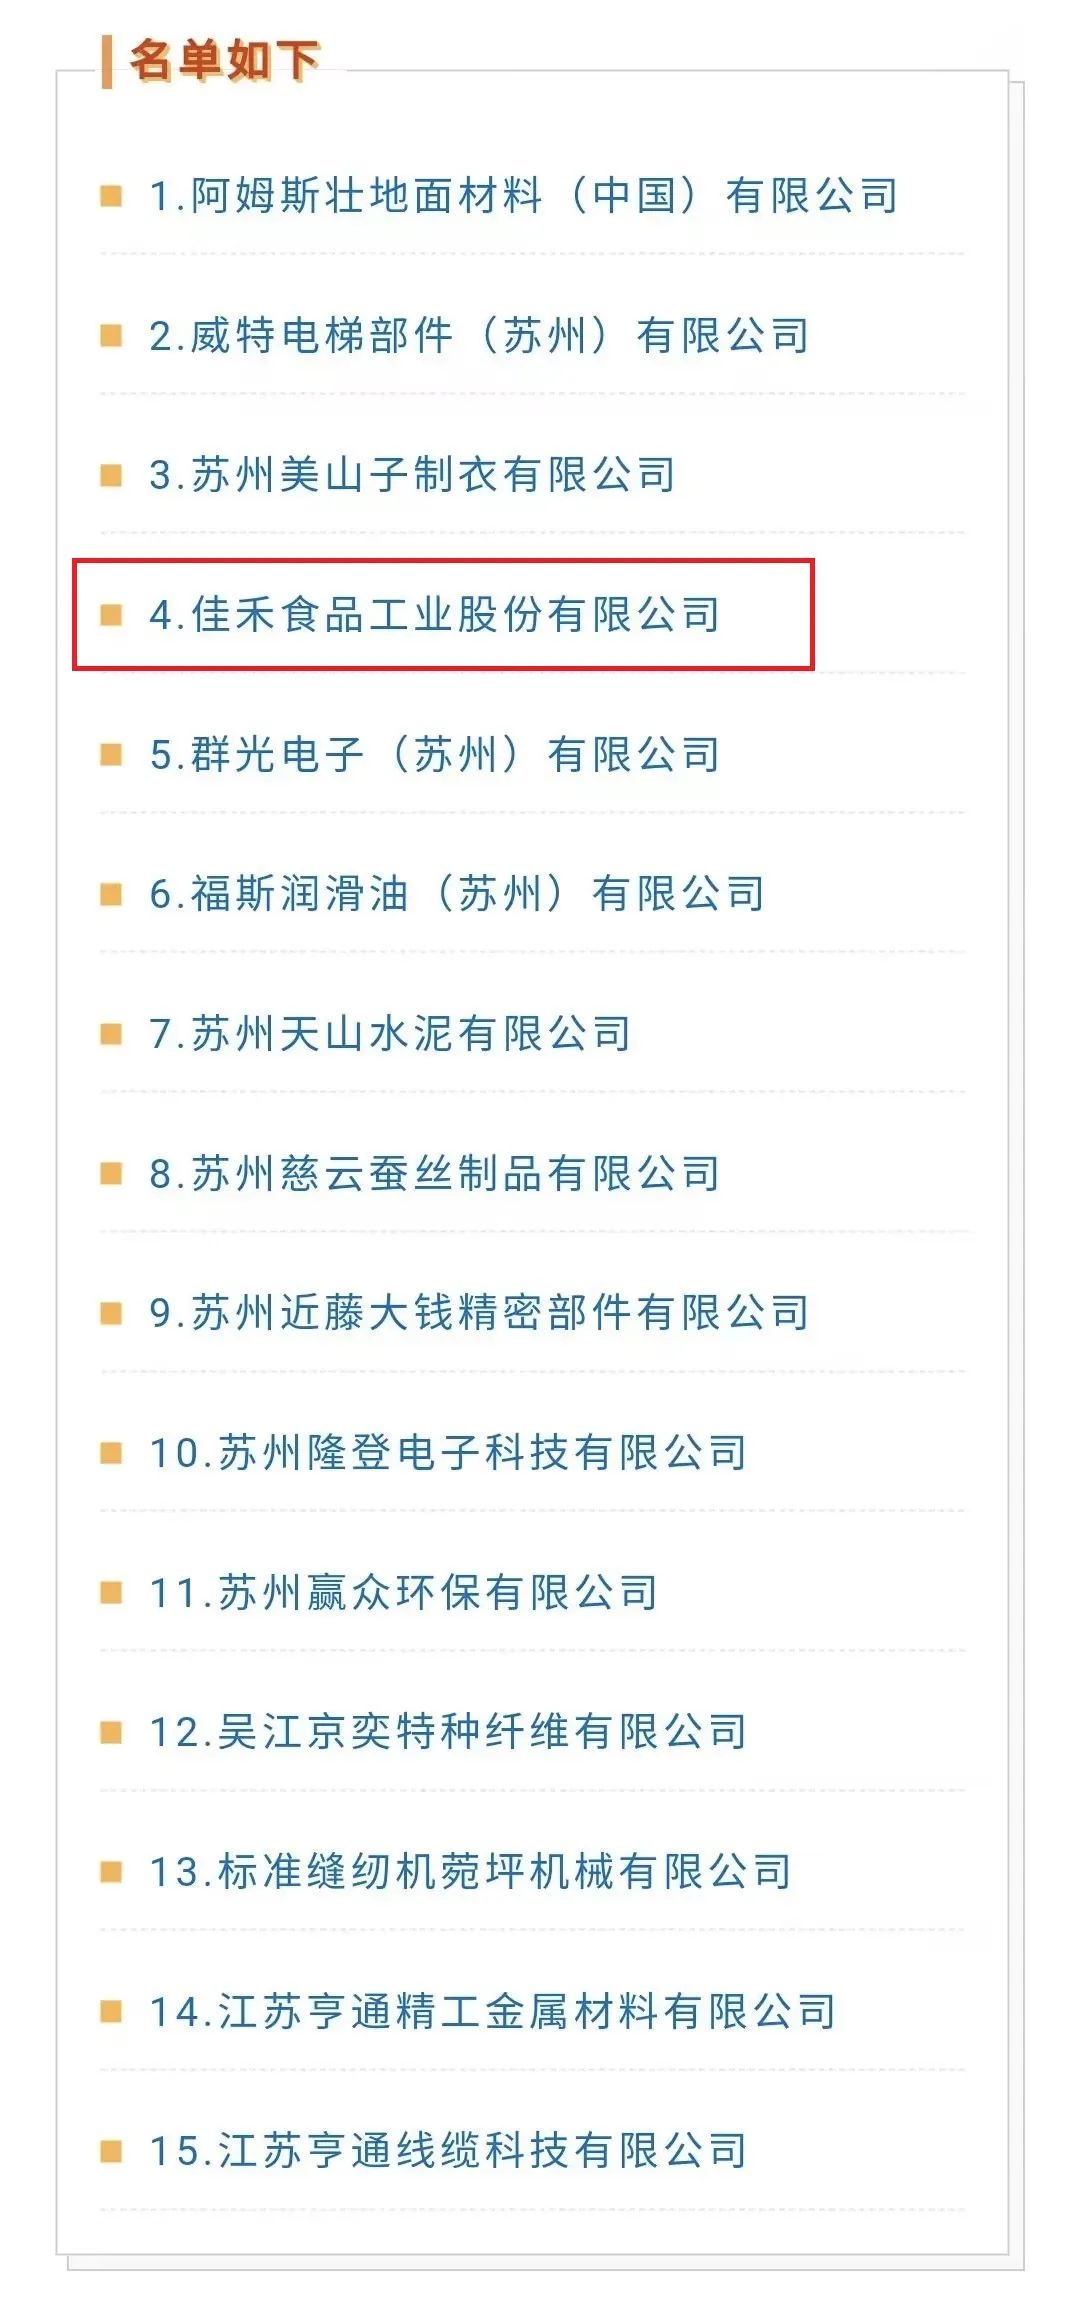This screenshot has height=2306, width=1079.
Task: Click 吴江京奕特种纤维有限公司 list item
Action: pyautogui.click(x=448, y=1731)
